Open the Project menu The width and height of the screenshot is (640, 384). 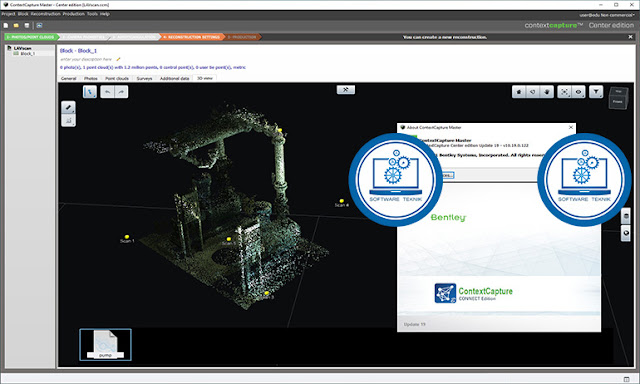click(x=8, y=14)
